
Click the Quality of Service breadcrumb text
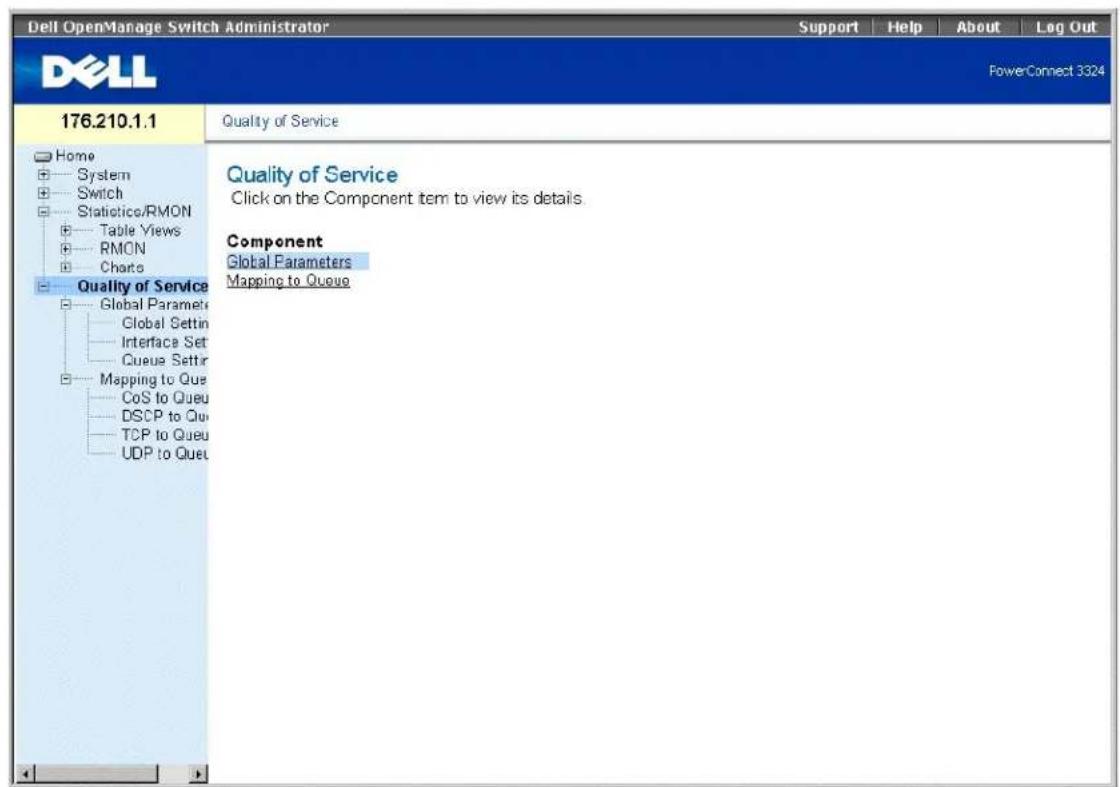coord(280,121)
